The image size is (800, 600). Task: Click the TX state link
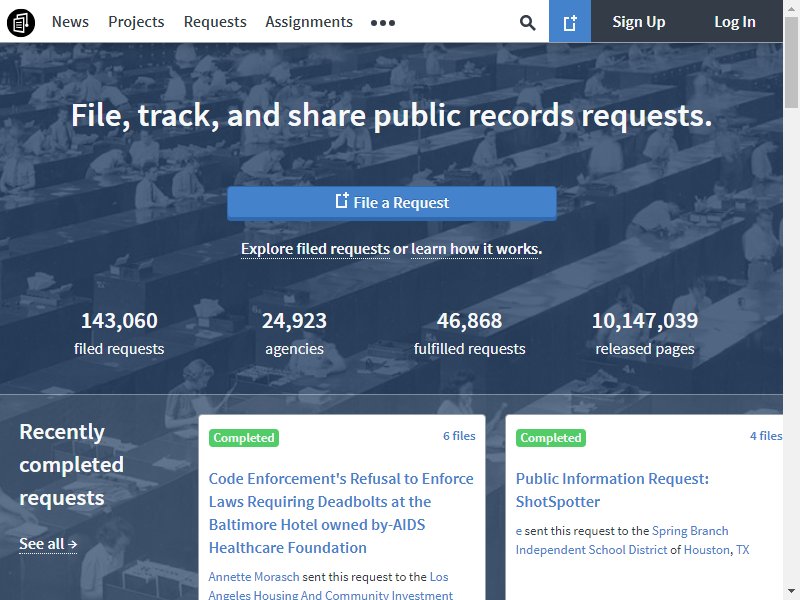(742, 549)
